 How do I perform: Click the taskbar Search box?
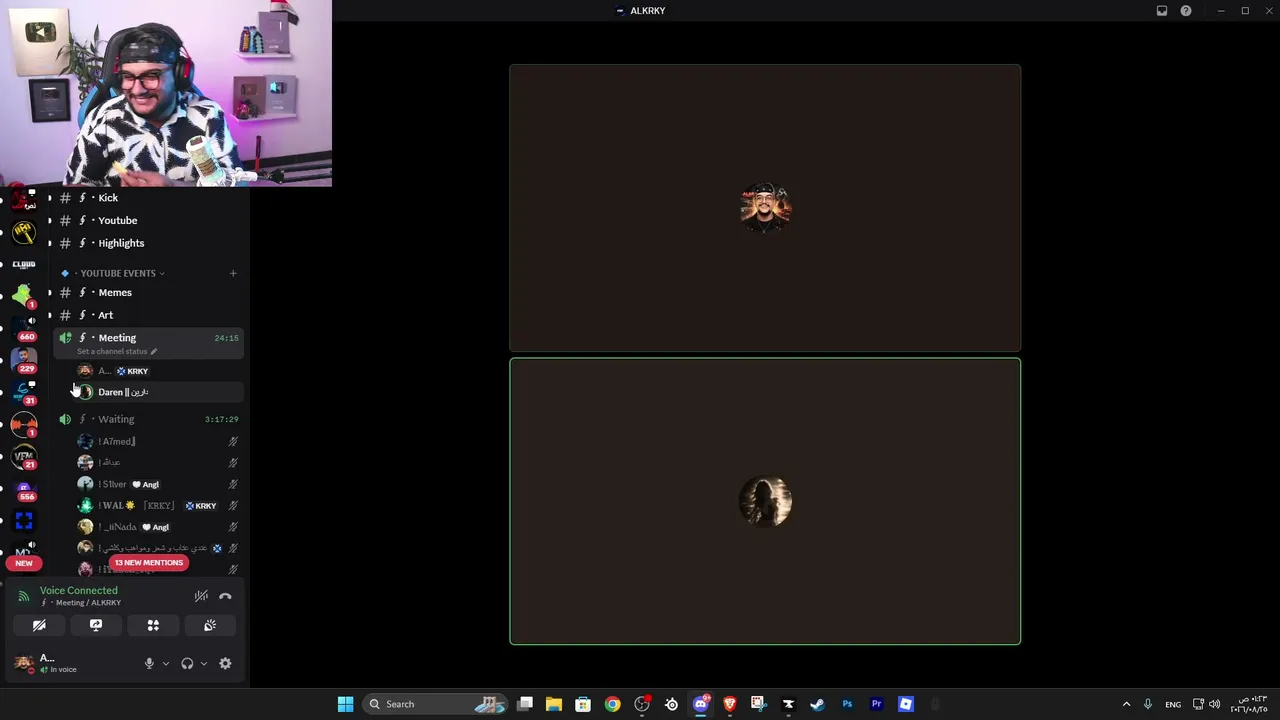435,704
